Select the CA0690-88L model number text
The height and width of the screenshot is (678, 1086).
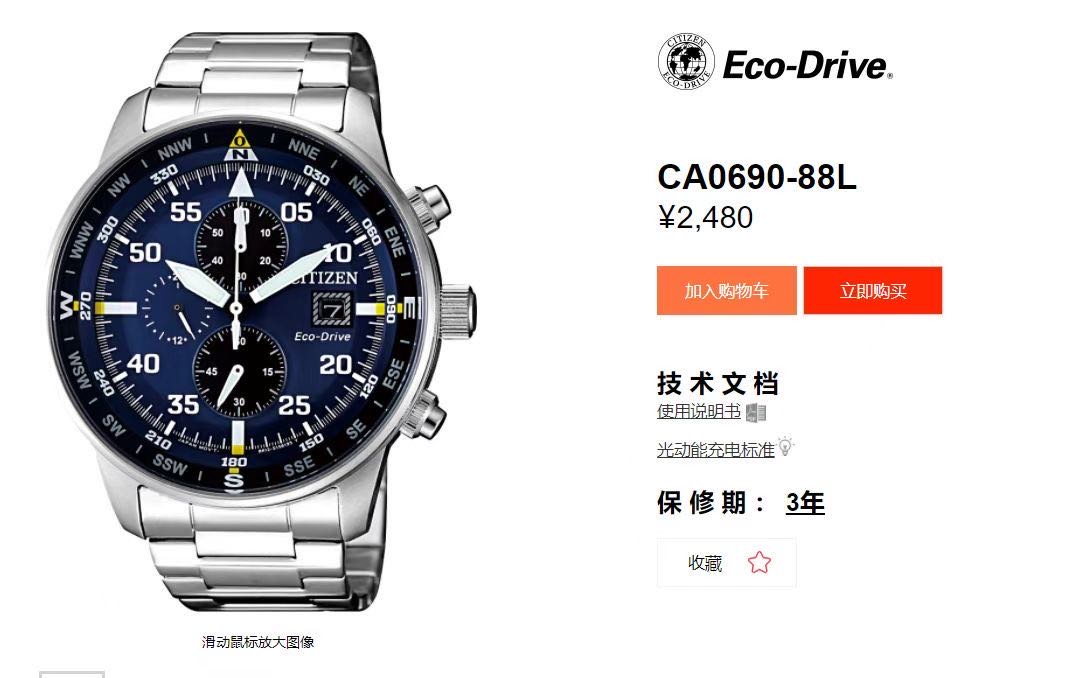(x=756, y=177)
